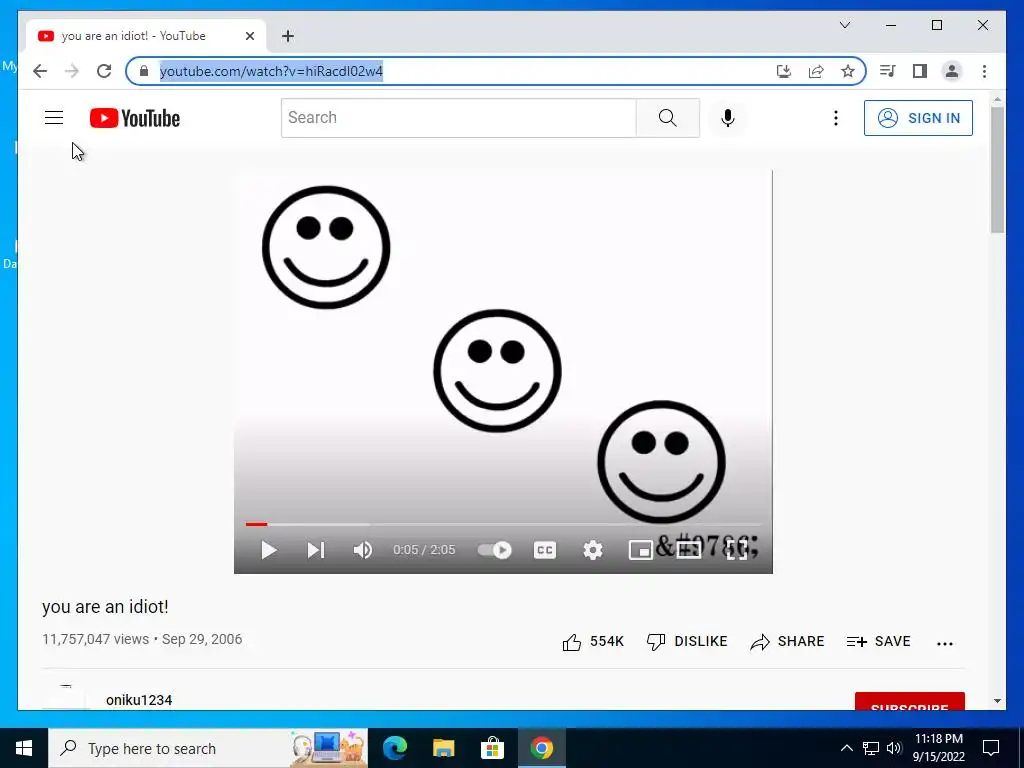Toggle the autoplay switch
1024x768 pixels.
click(494, 550)
